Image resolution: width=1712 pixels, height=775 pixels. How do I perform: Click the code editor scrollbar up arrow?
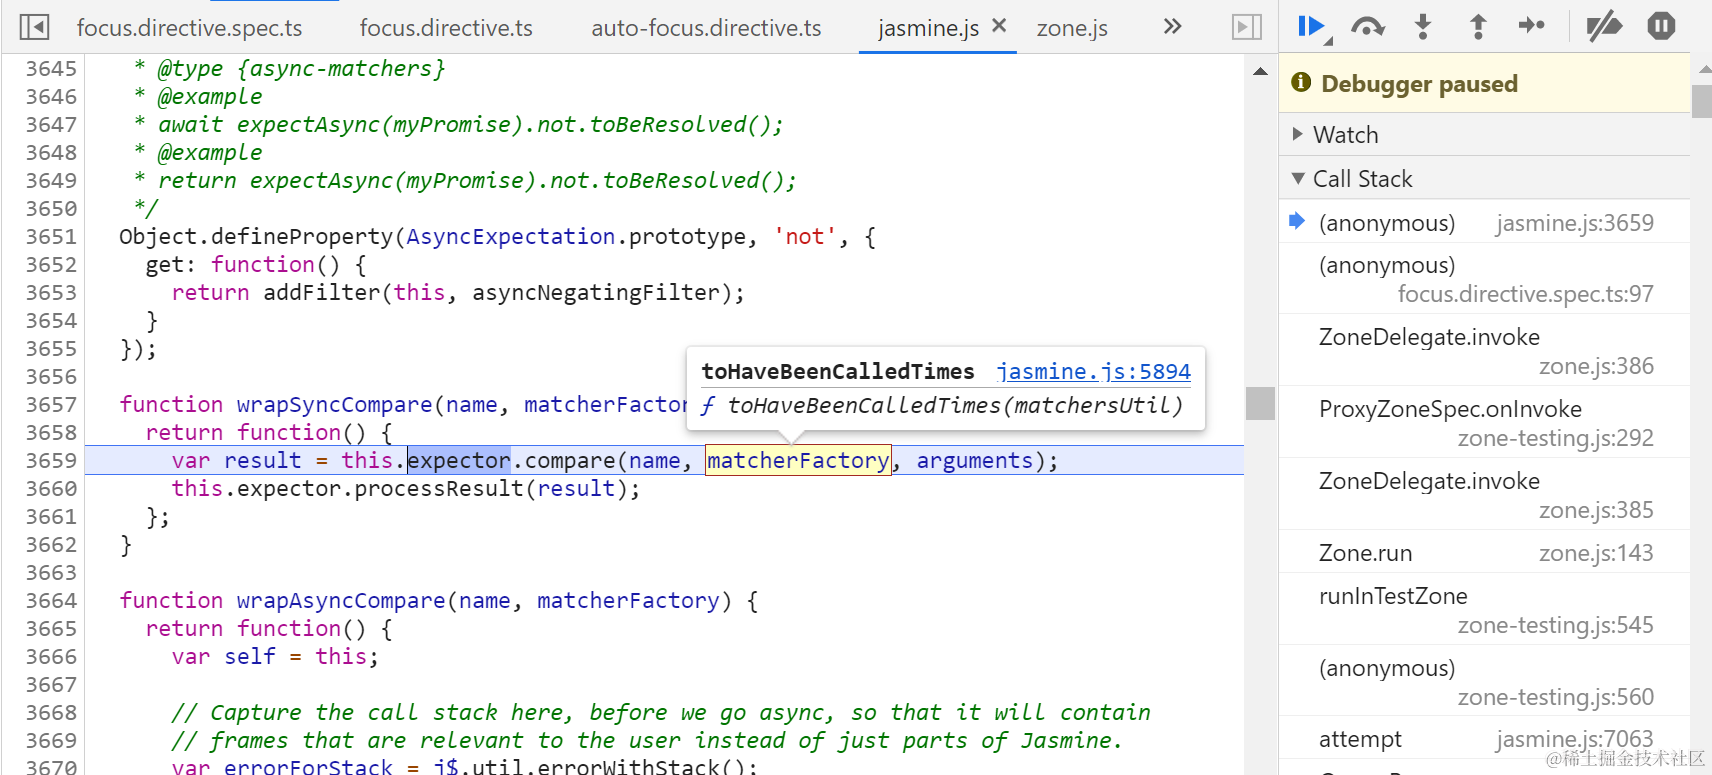[x=1260, y=71]
